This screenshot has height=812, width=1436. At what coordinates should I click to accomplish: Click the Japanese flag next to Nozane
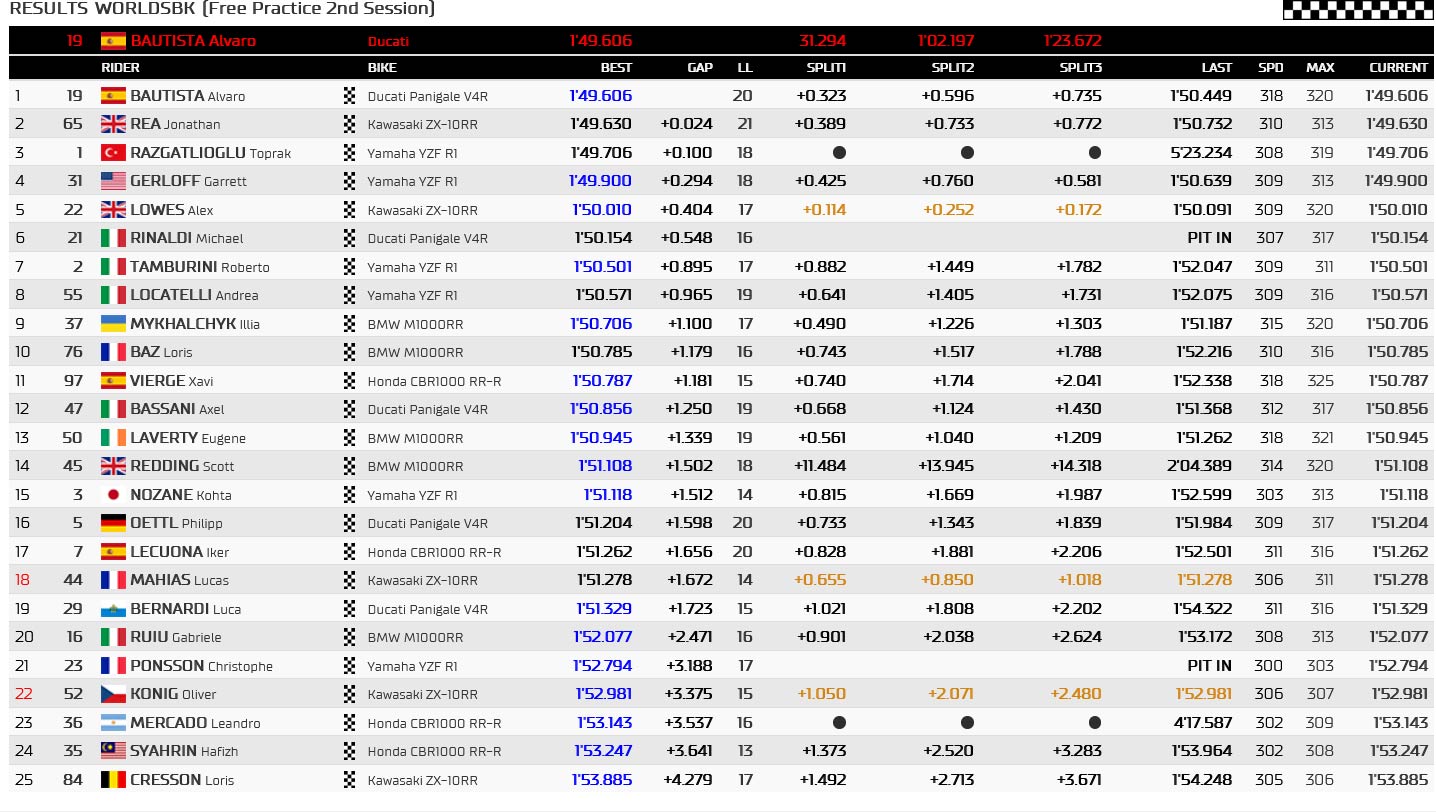click(x=113, y=495)
